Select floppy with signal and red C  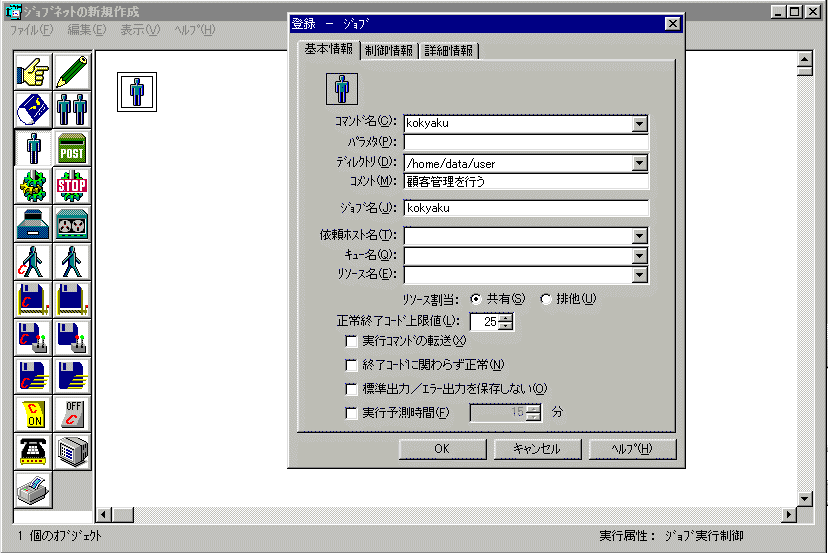click(33, 338)
